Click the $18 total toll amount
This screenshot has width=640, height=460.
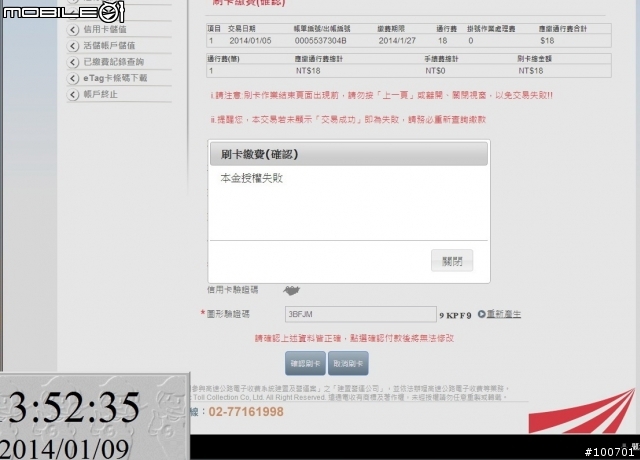coord(547,41)
